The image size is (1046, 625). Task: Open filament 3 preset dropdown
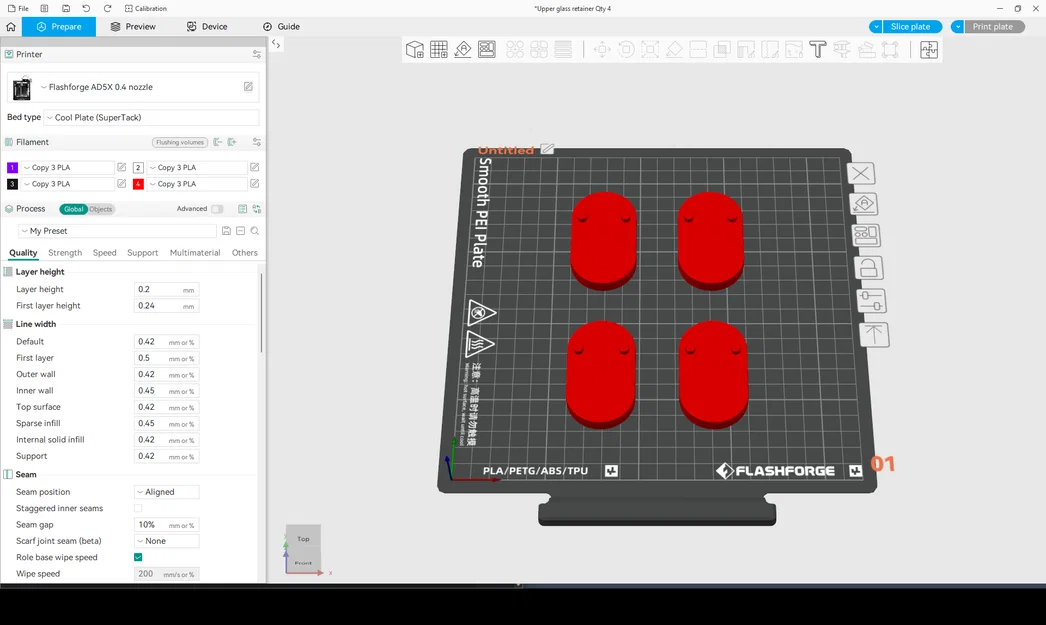pos(67,183)
